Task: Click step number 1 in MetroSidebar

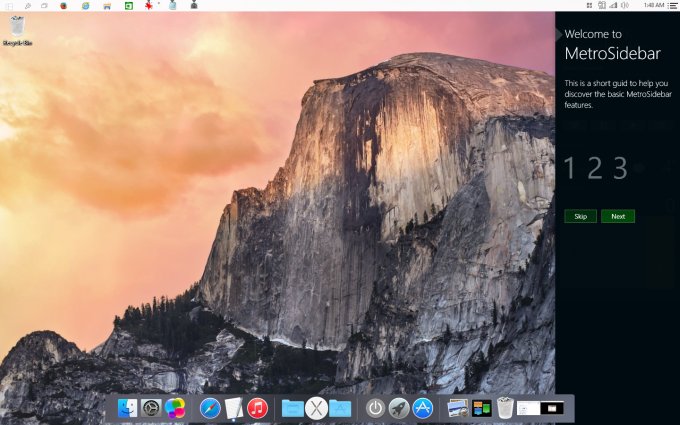Action: (569, 168)
